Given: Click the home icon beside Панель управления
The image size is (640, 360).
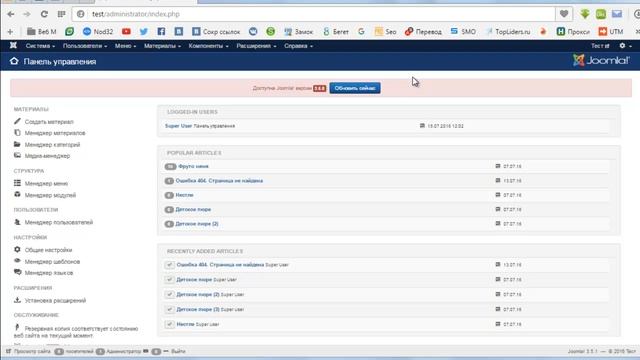Looking at the screenshot, I should click(x=14, y=61).
